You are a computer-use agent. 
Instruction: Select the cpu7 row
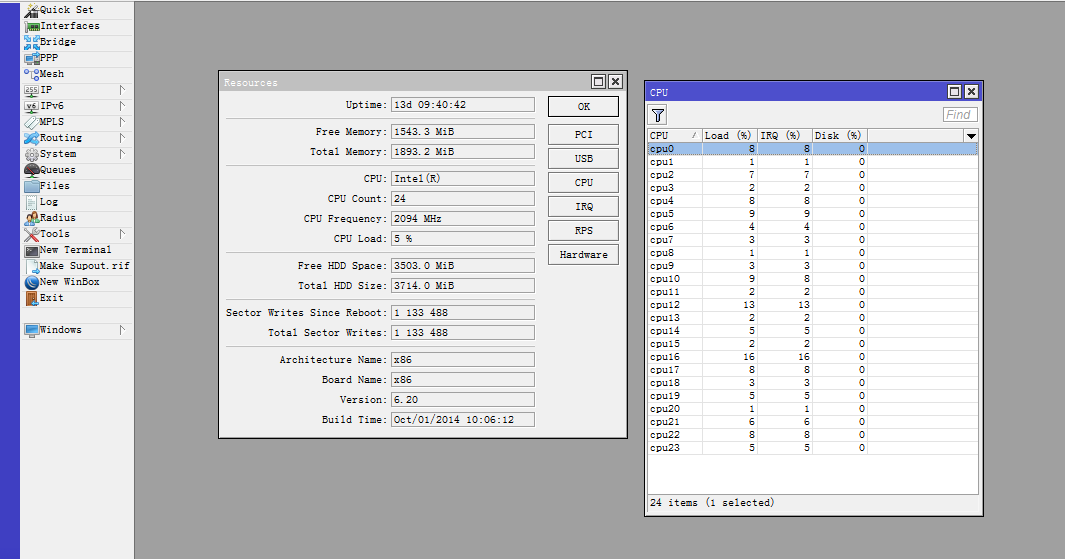[813, 240]
